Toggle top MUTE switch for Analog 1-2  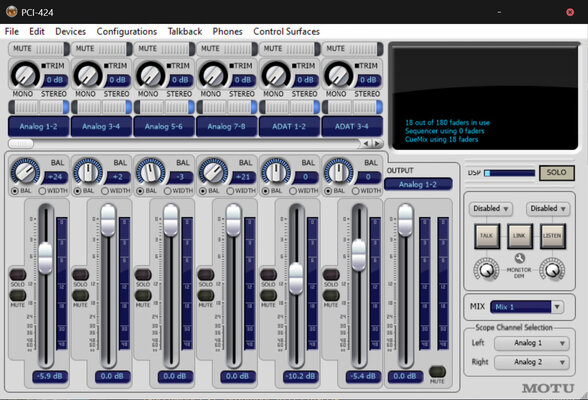pyautogui.click(x=39, y=49)
